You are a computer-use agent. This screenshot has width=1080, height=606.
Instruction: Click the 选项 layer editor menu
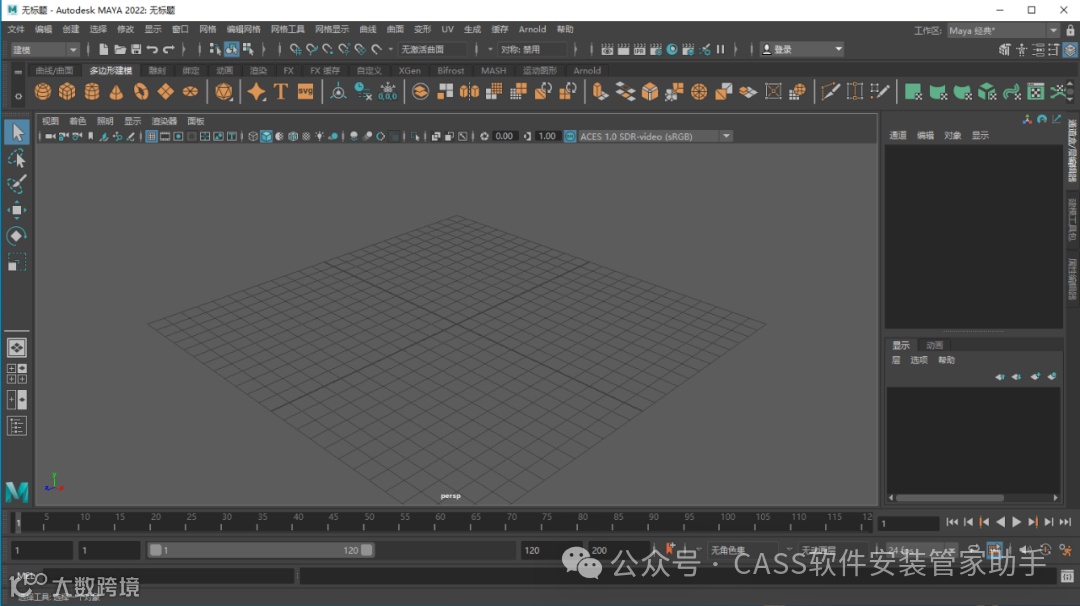pyautogui.click(x=919, y=360)
